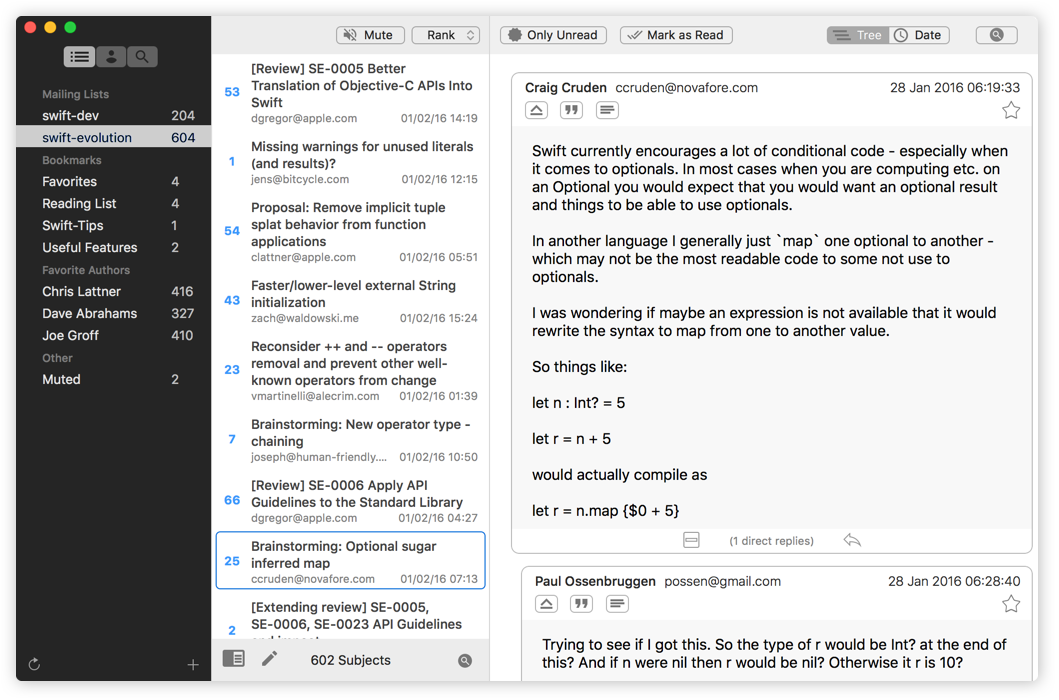Collapse Craig Cruden's message with up-arrow icon
Viewport: 1059px width, 700px height.
point(536,110)
